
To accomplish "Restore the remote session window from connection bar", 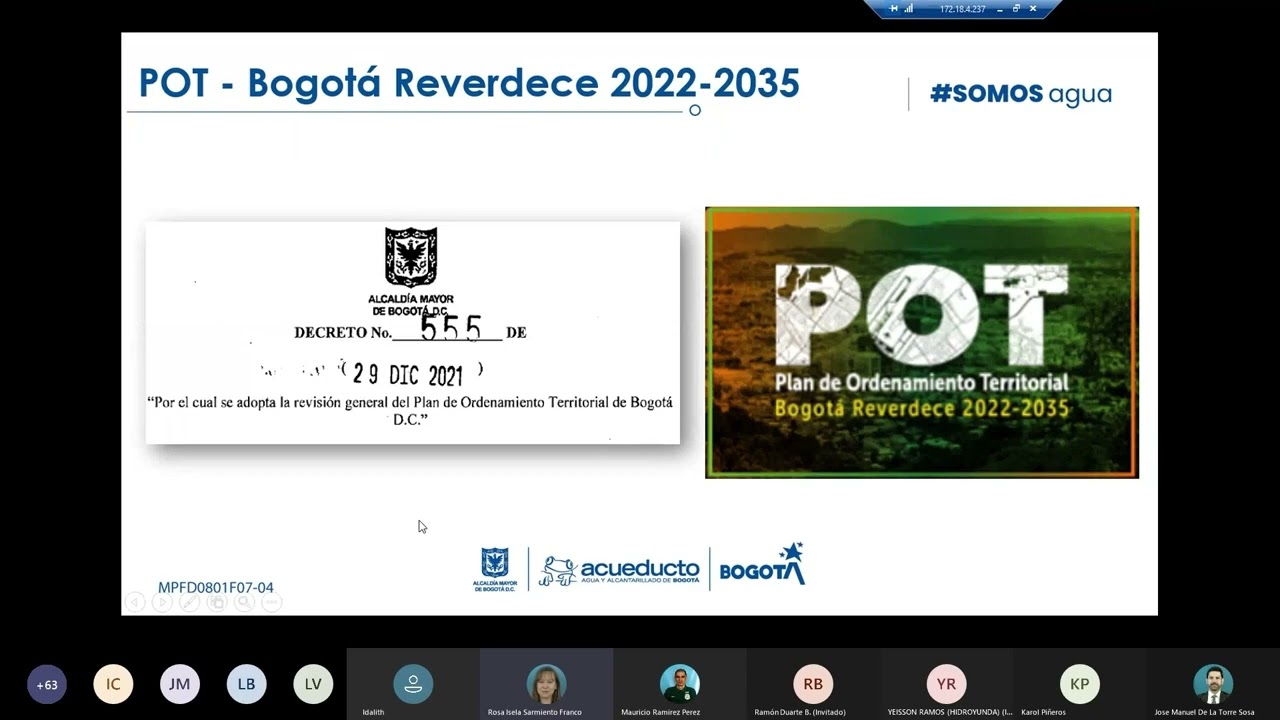I will point(1016,8).
